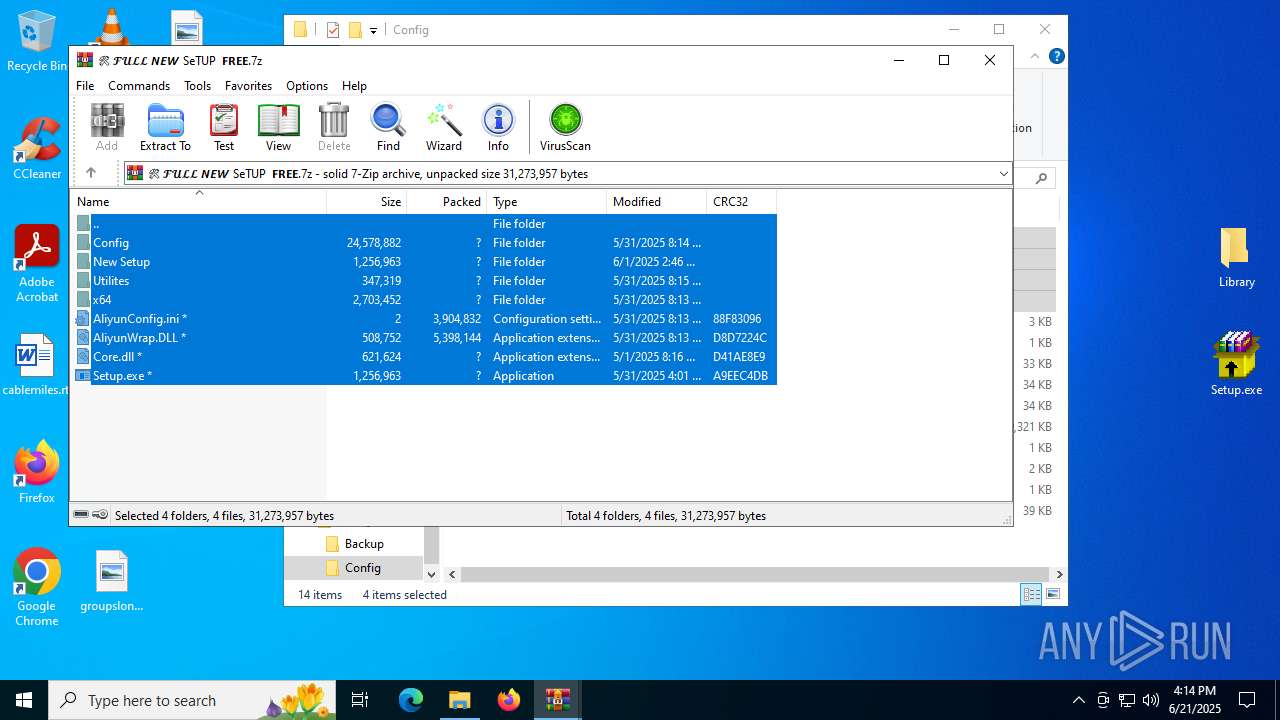Open archive Info icon

click(x=498, y=127)
